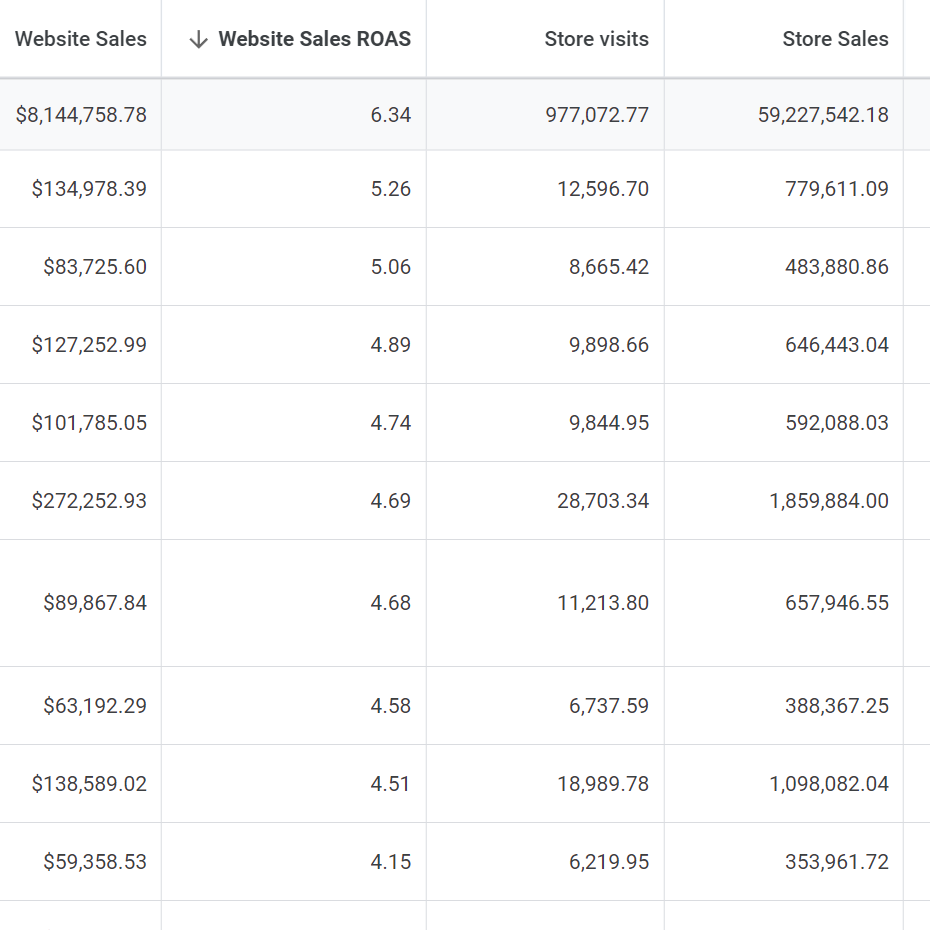This screenshot has width=930, height=930.
Task: Click Store visits cell 18,989.78
Action: (x=603, y=784)
